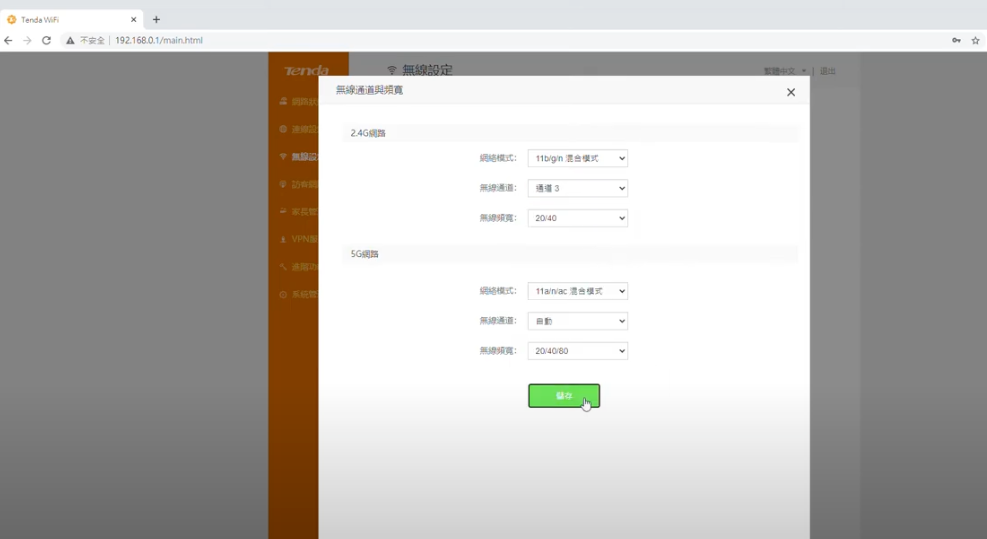Open 5G 無線通道 dropdown showing 自動
Screen dimensions: 987x539
point(578,321)
